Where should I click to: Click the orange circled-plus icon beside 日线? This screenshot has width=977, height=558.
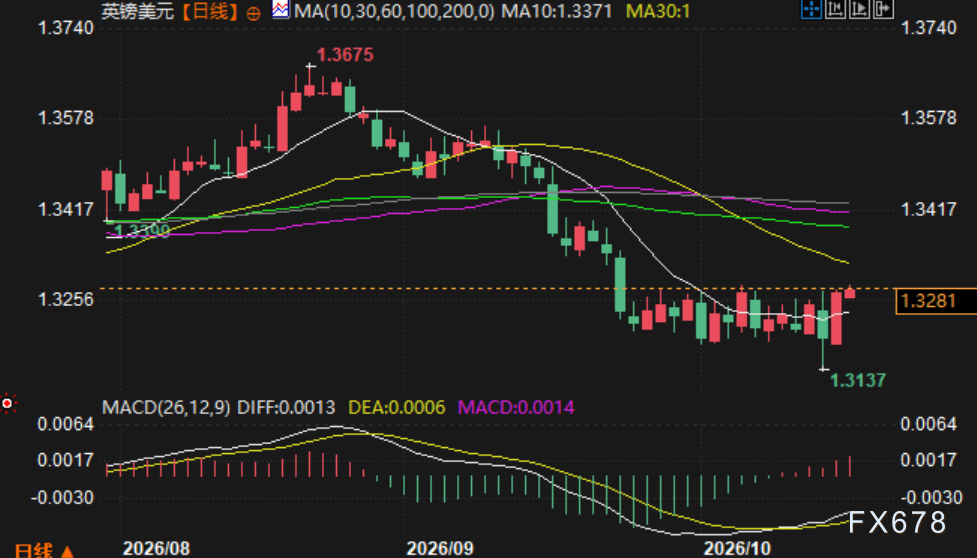click(x=254, y=13)
